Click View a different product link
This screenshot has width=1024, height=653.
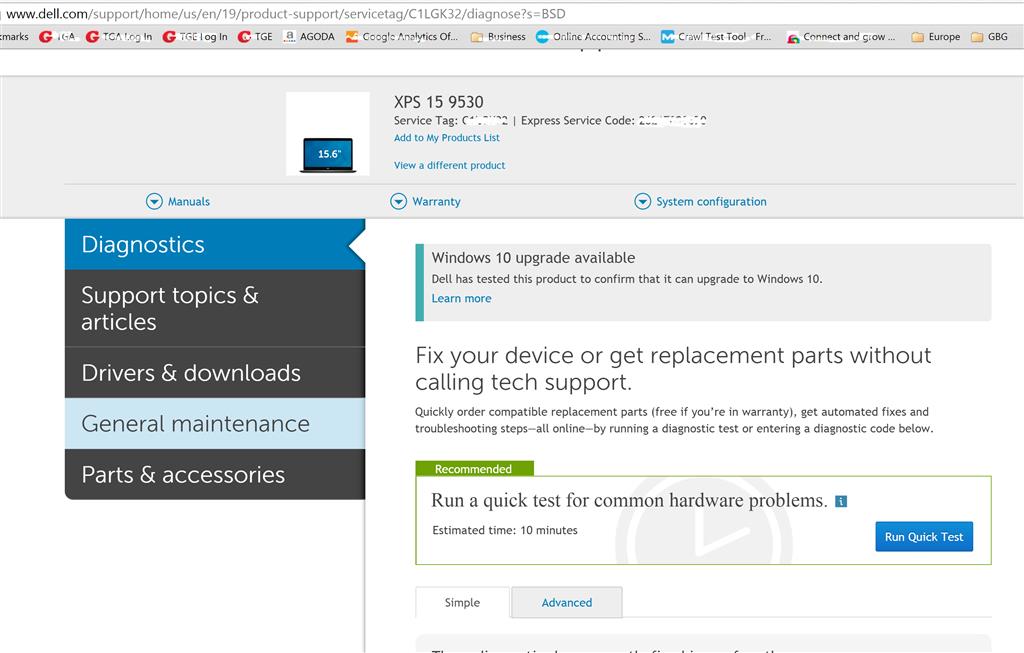pyautogui.click(x=449, y=165)
